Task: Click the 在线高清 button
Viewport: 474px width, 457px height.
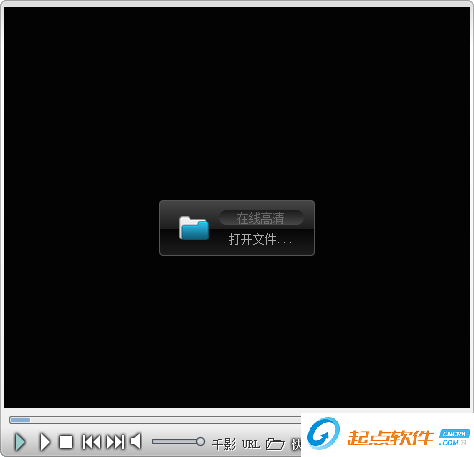Action: coord(261,218)
